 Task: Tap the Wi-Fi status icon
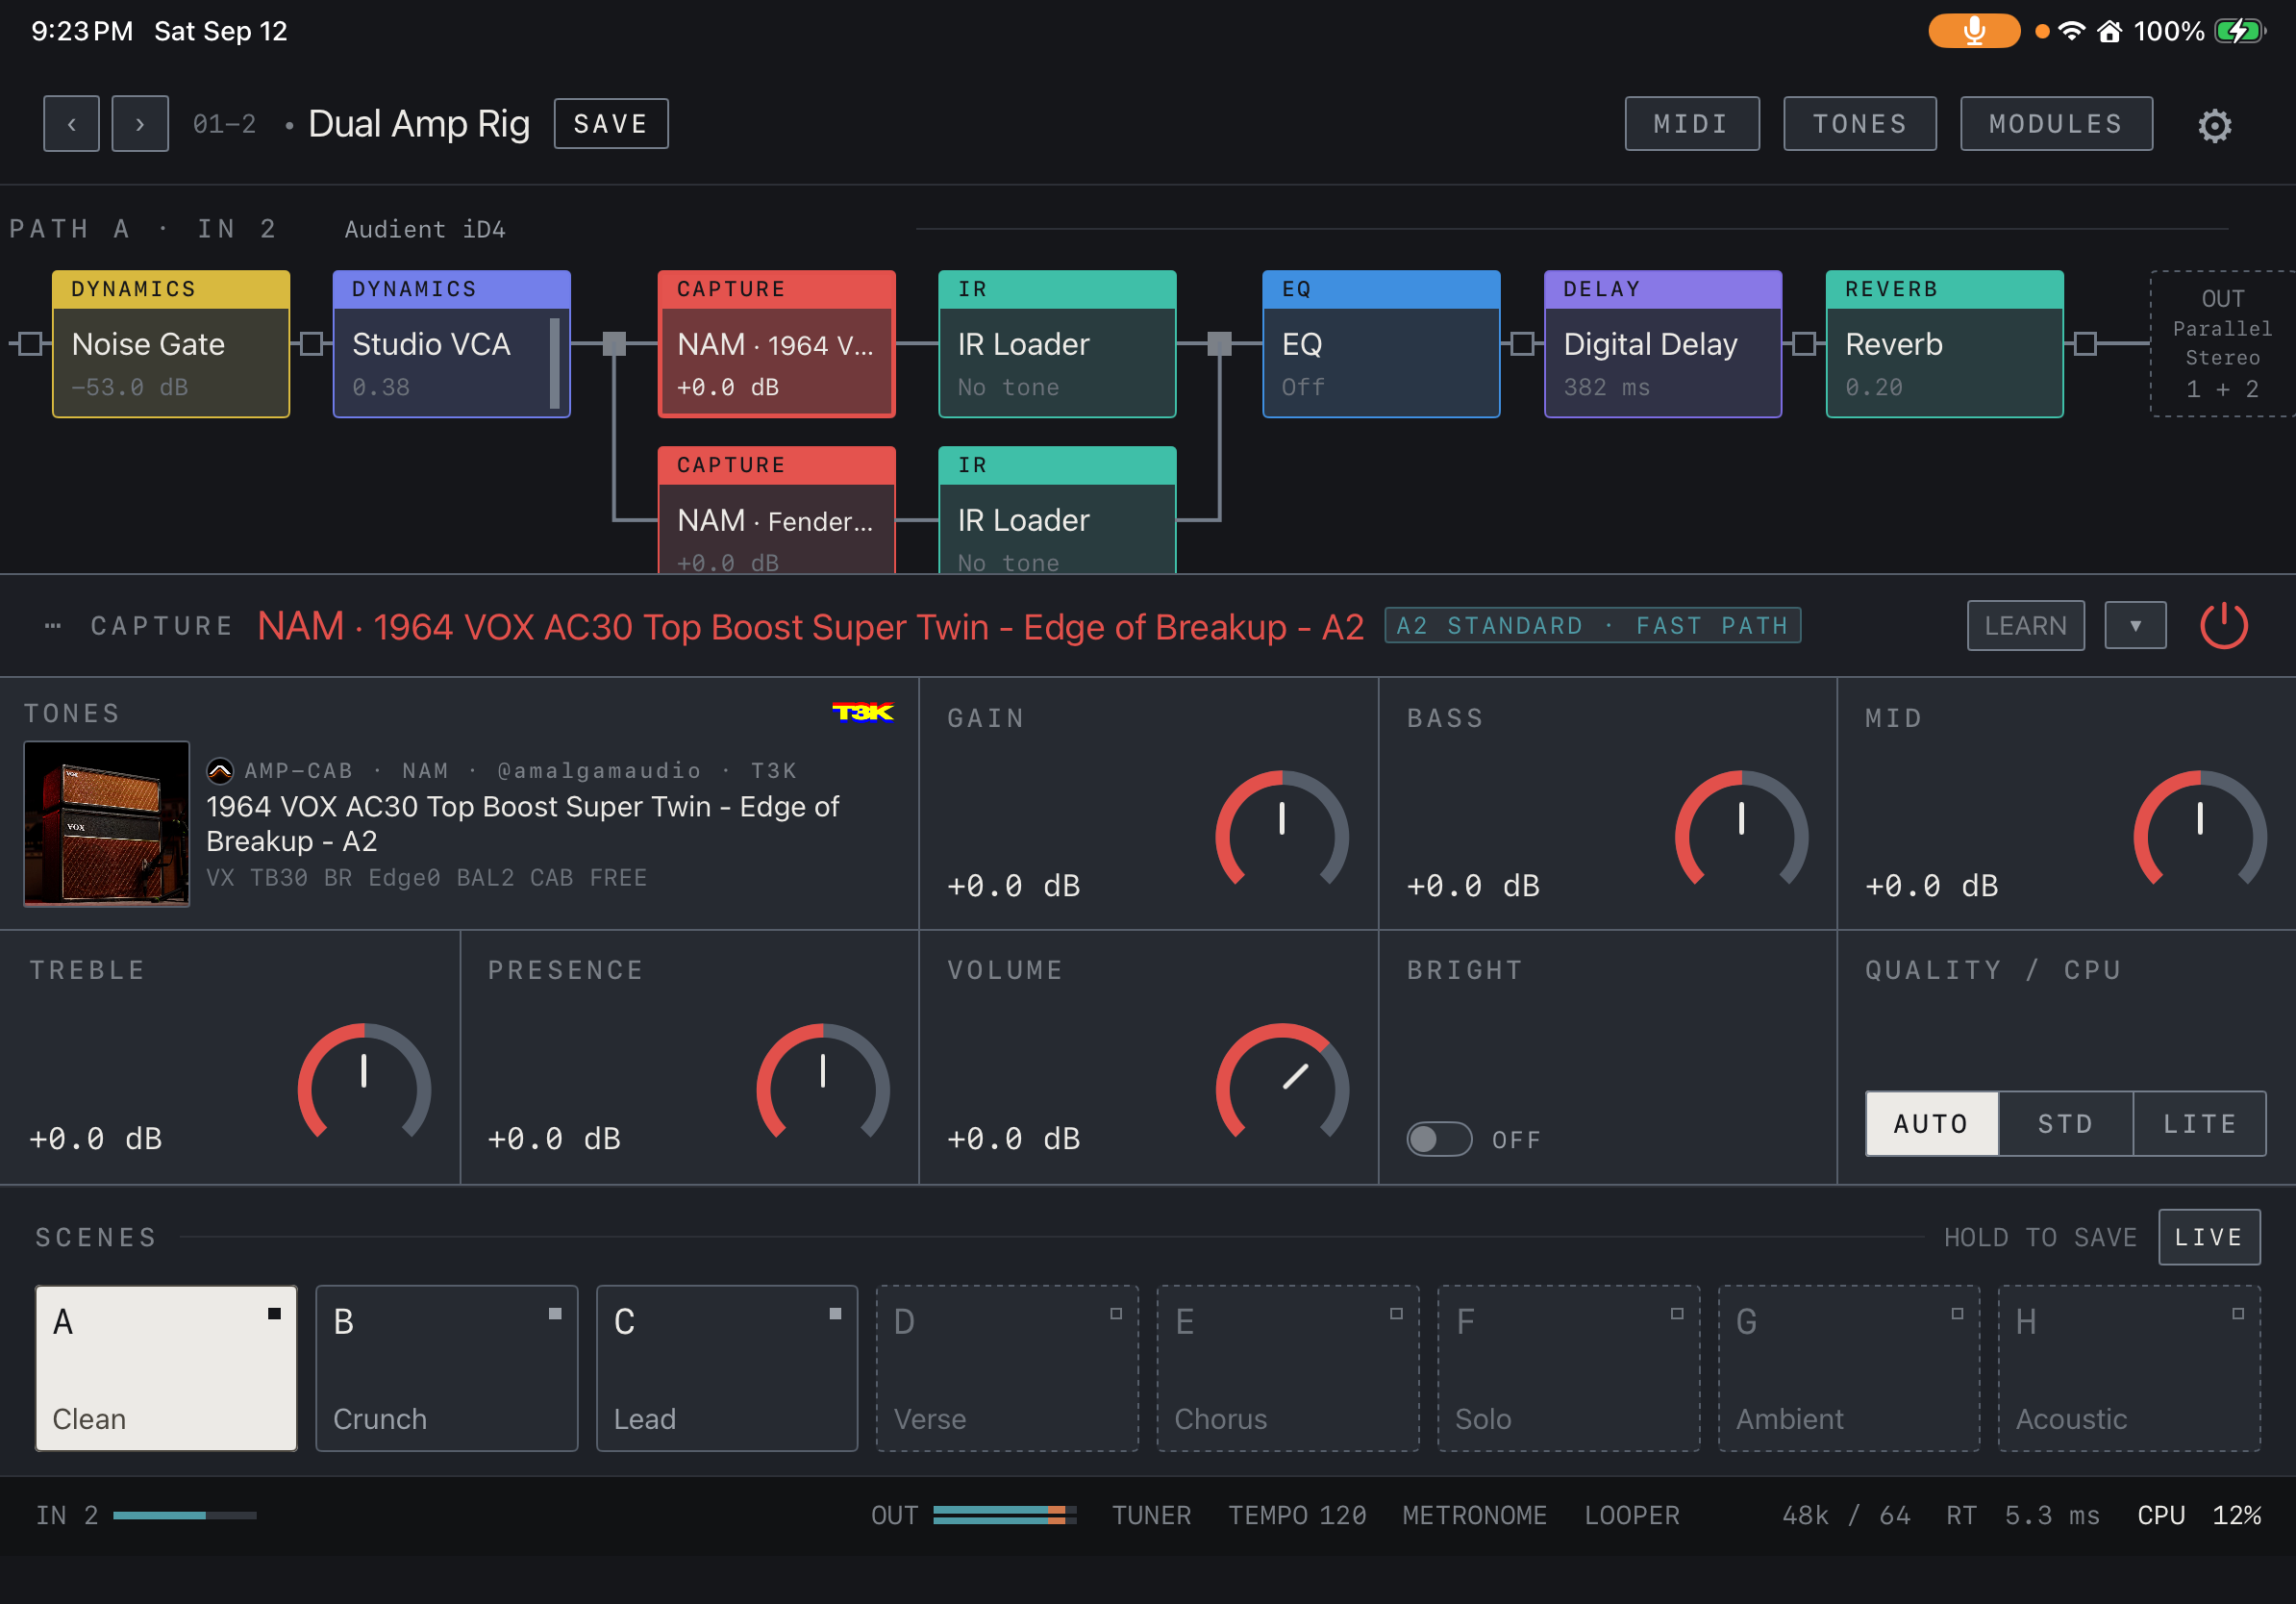coord(2072,31)
